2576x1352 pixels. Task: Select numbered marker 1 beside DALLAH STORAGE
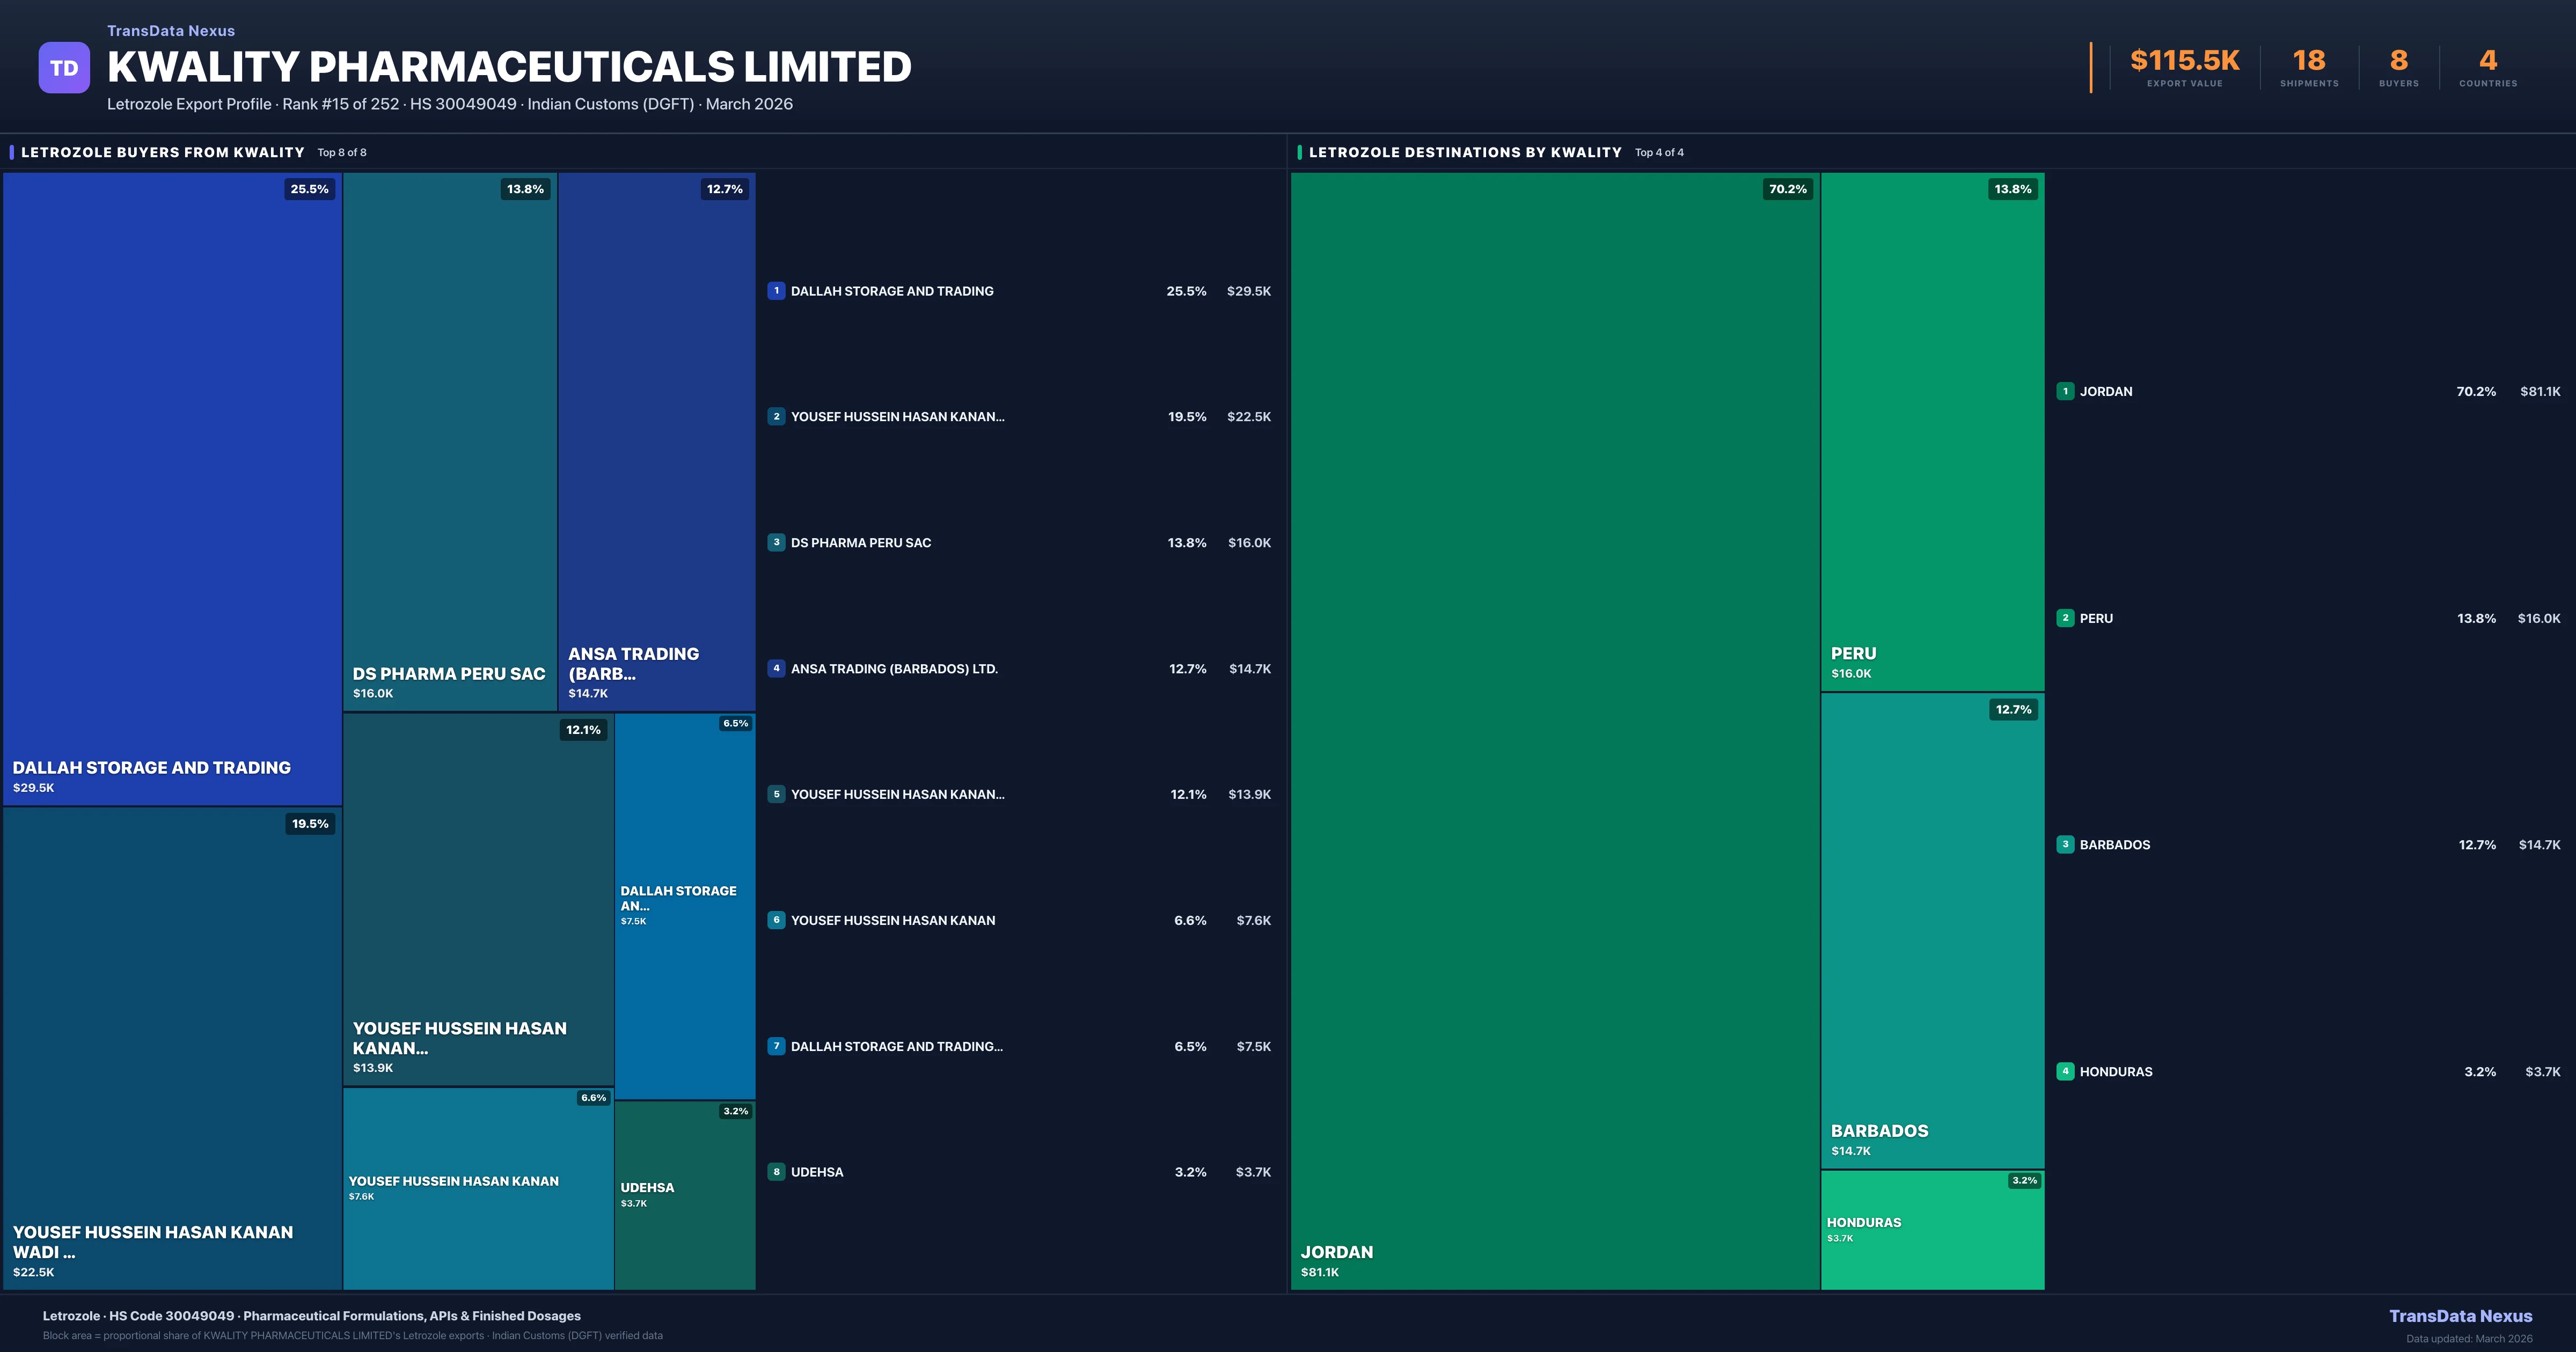(776, 291)
